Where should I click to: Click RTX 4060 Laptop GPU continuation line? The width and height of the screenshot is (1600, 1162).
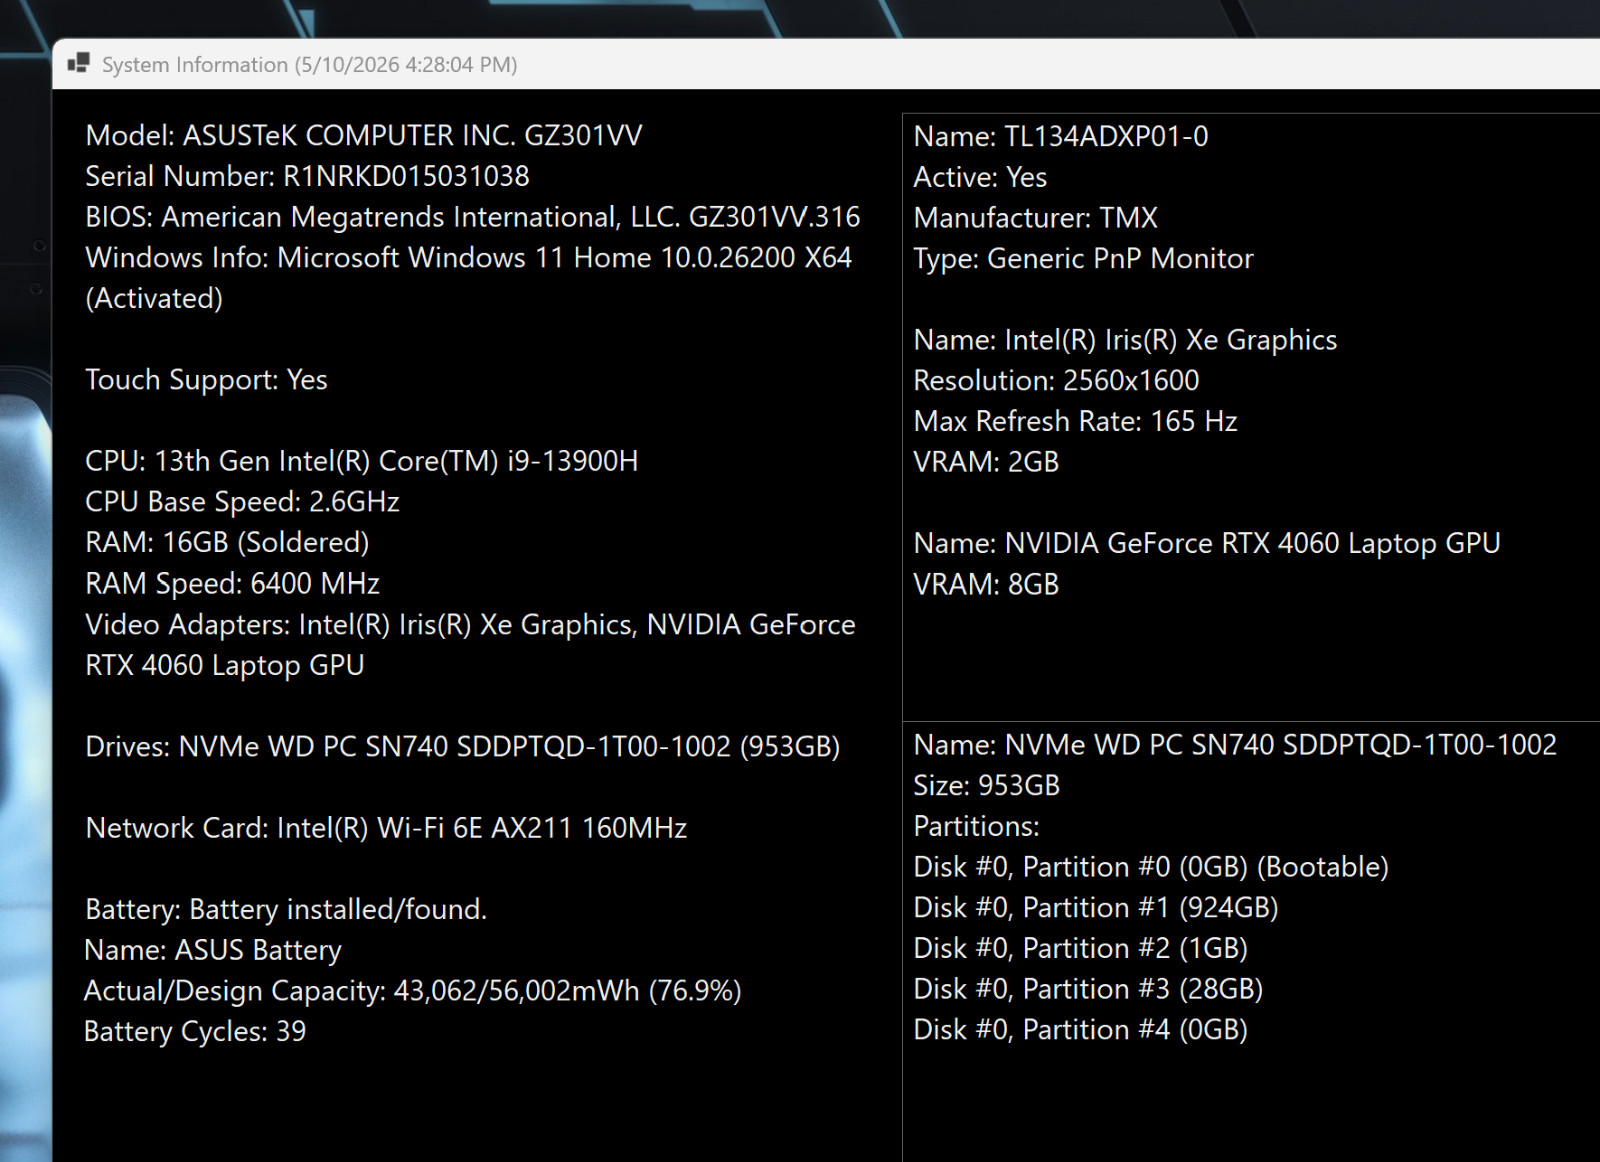(225, 666)
